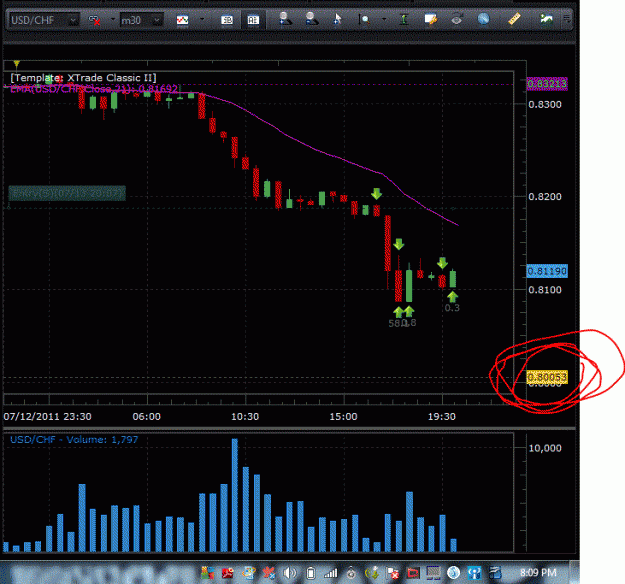625x584 pixels.
Task: Toggle the ask price mode button
Action: coord(253,20)
